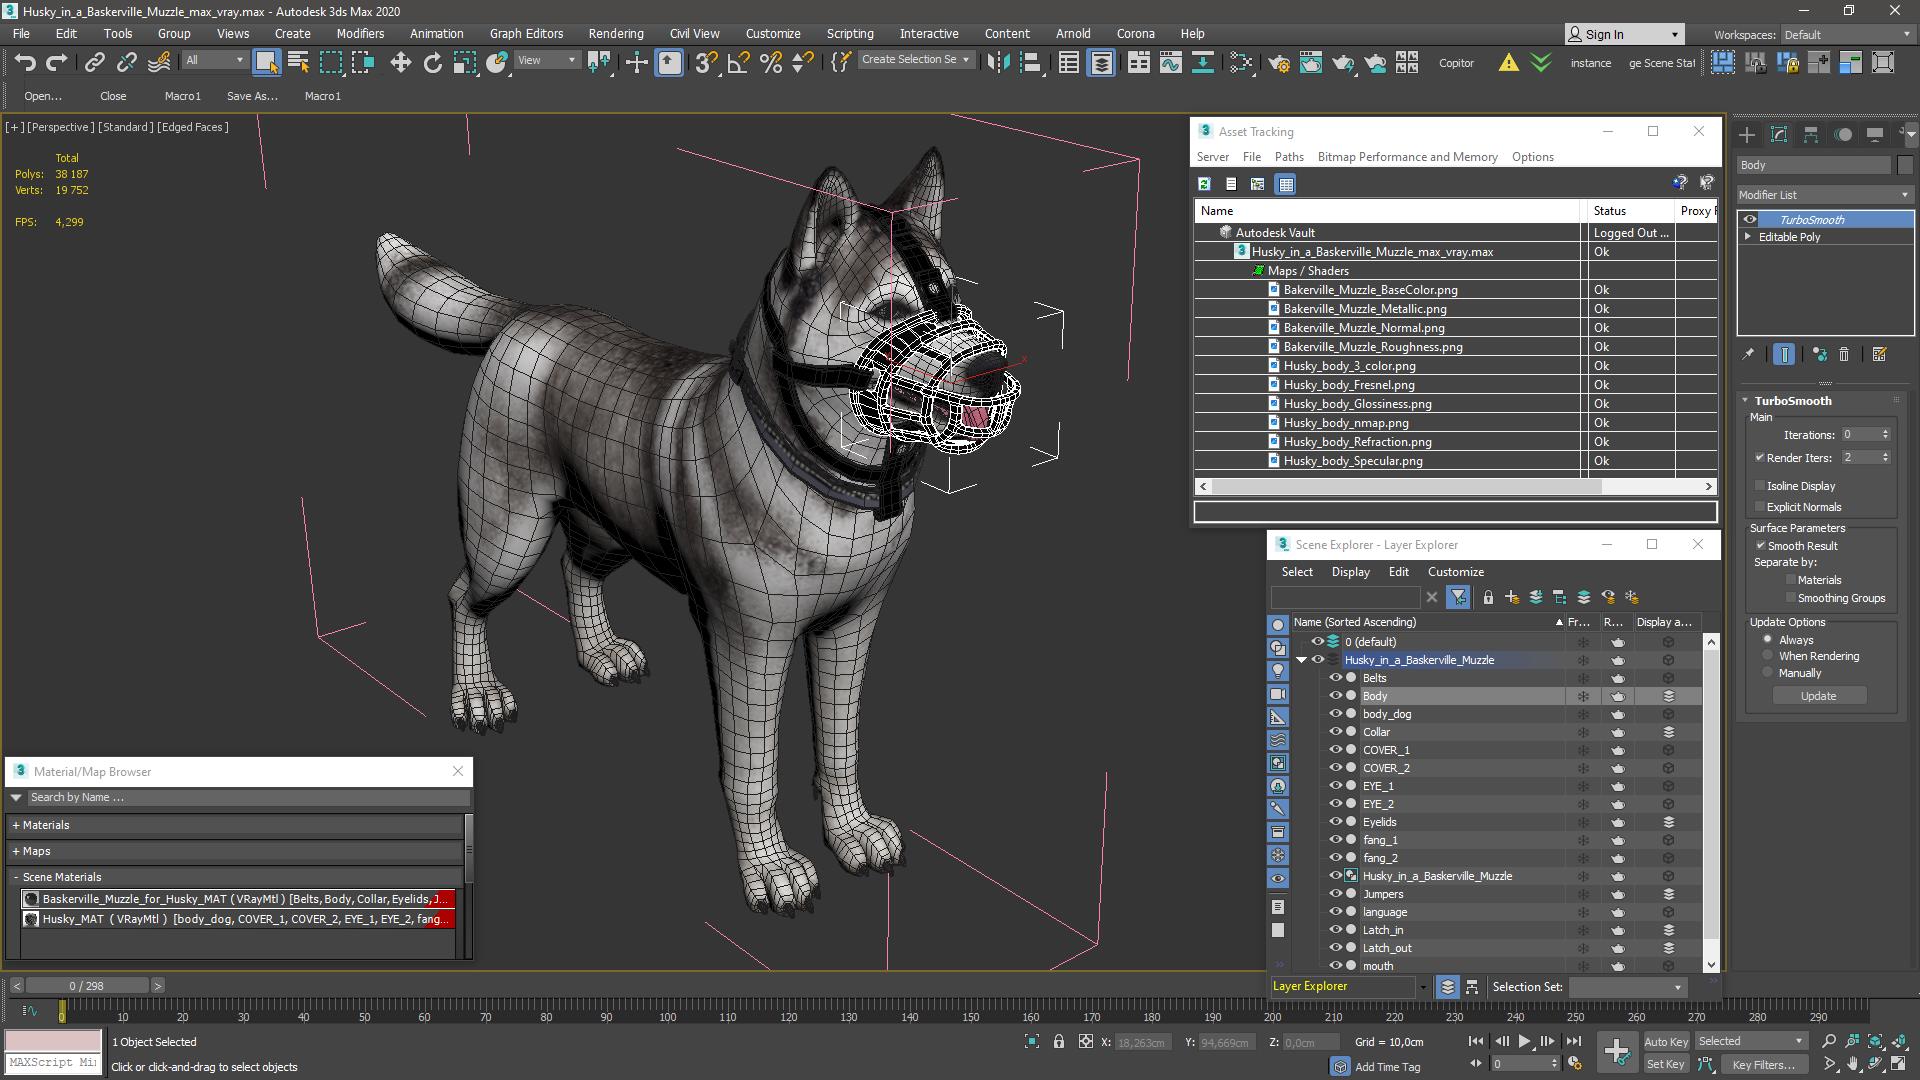The image size is (1920, 1080).
Task: Click the Sign In button
Action: coord(1625,34)
